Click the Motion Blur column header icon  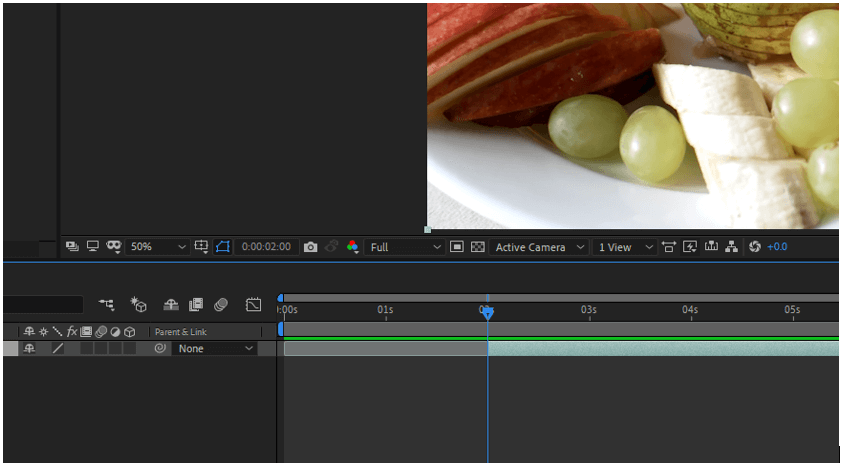point(100,332)
